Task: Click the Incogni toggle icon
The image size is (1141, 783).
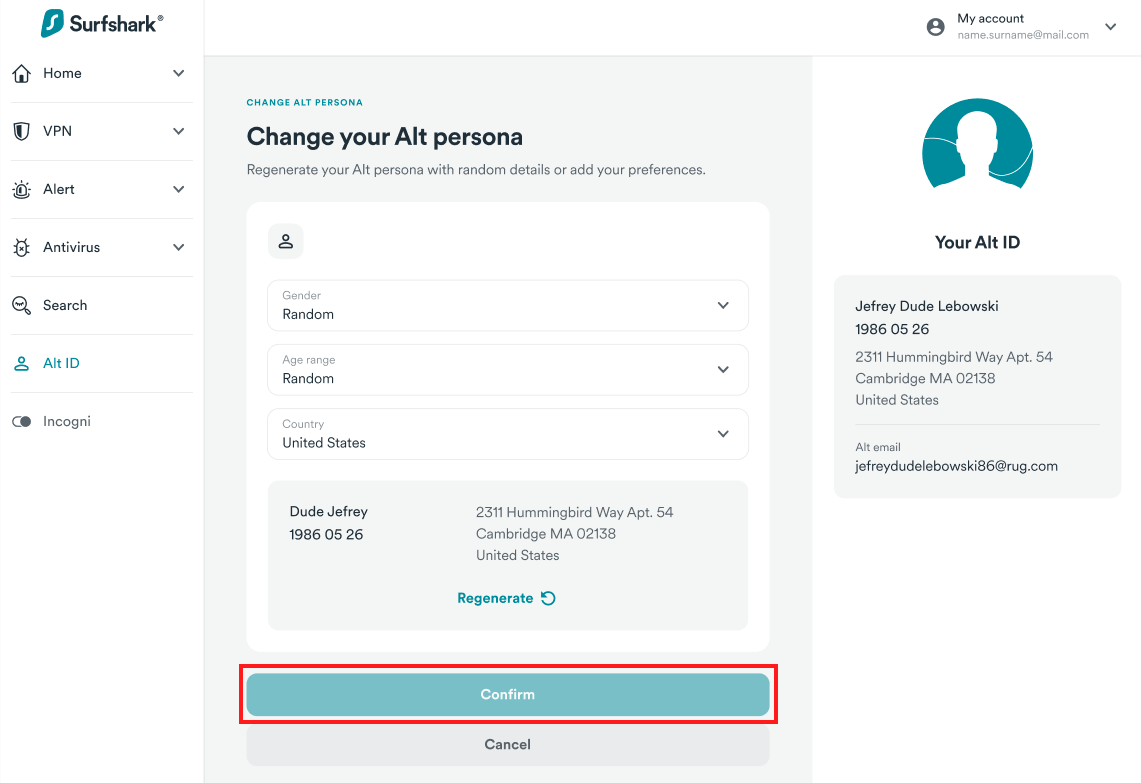Action: (x=22, y=421)
